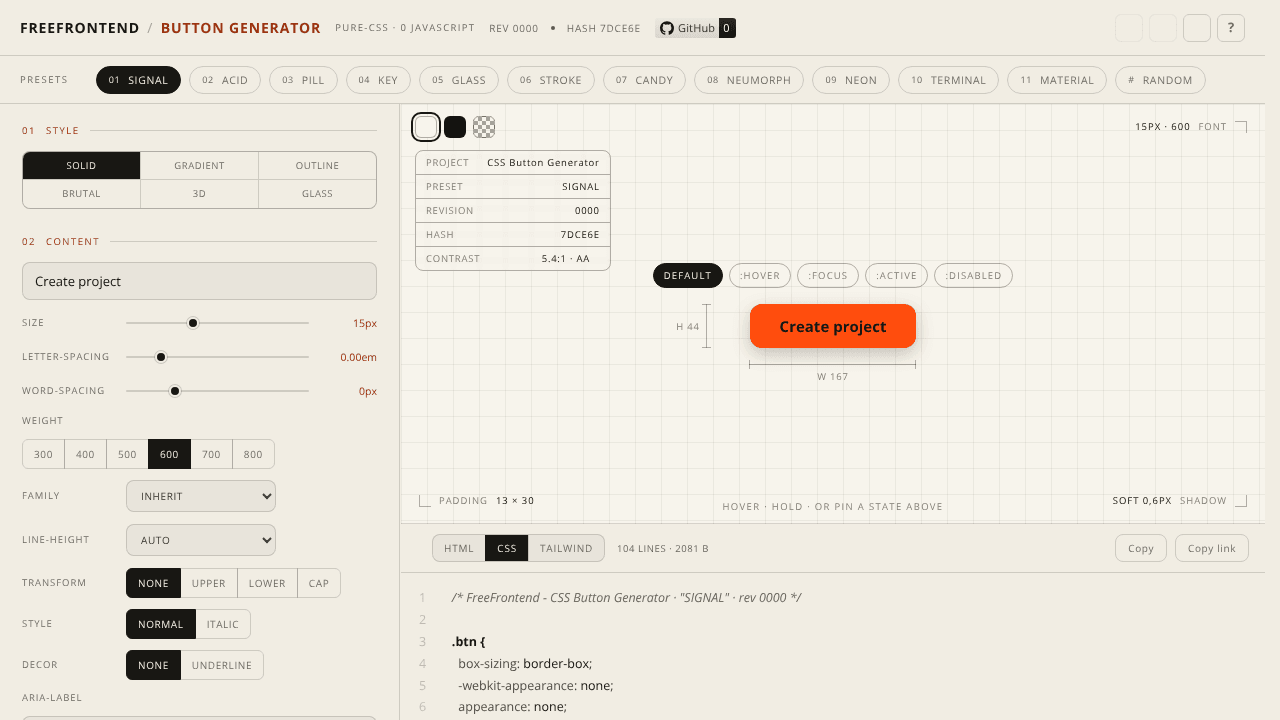This screenshot has height=720, width=1280.
Task: Pin the :FOCUS button state
Action: tap(828, 275)
